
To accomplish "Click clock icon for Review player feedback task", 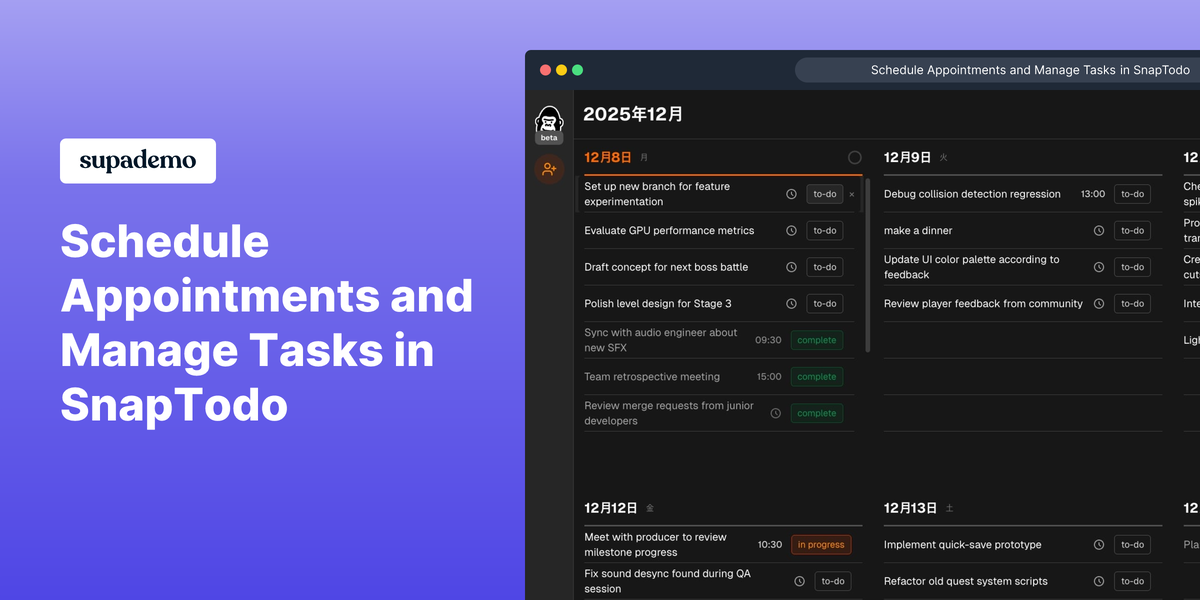I will (1098, 303).
